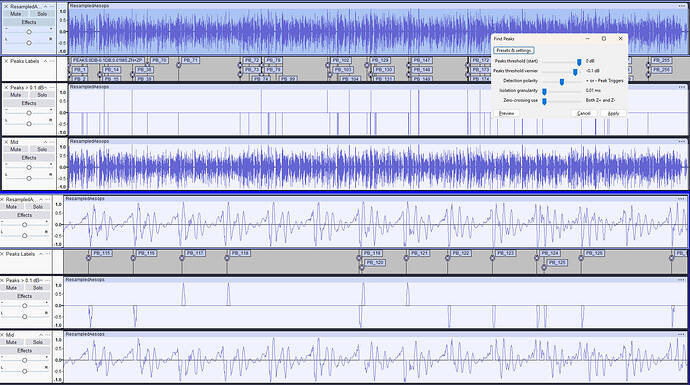690x385 pixels.
Task: Adjust the Zero-crossing use slider
Action: point(544,101)
